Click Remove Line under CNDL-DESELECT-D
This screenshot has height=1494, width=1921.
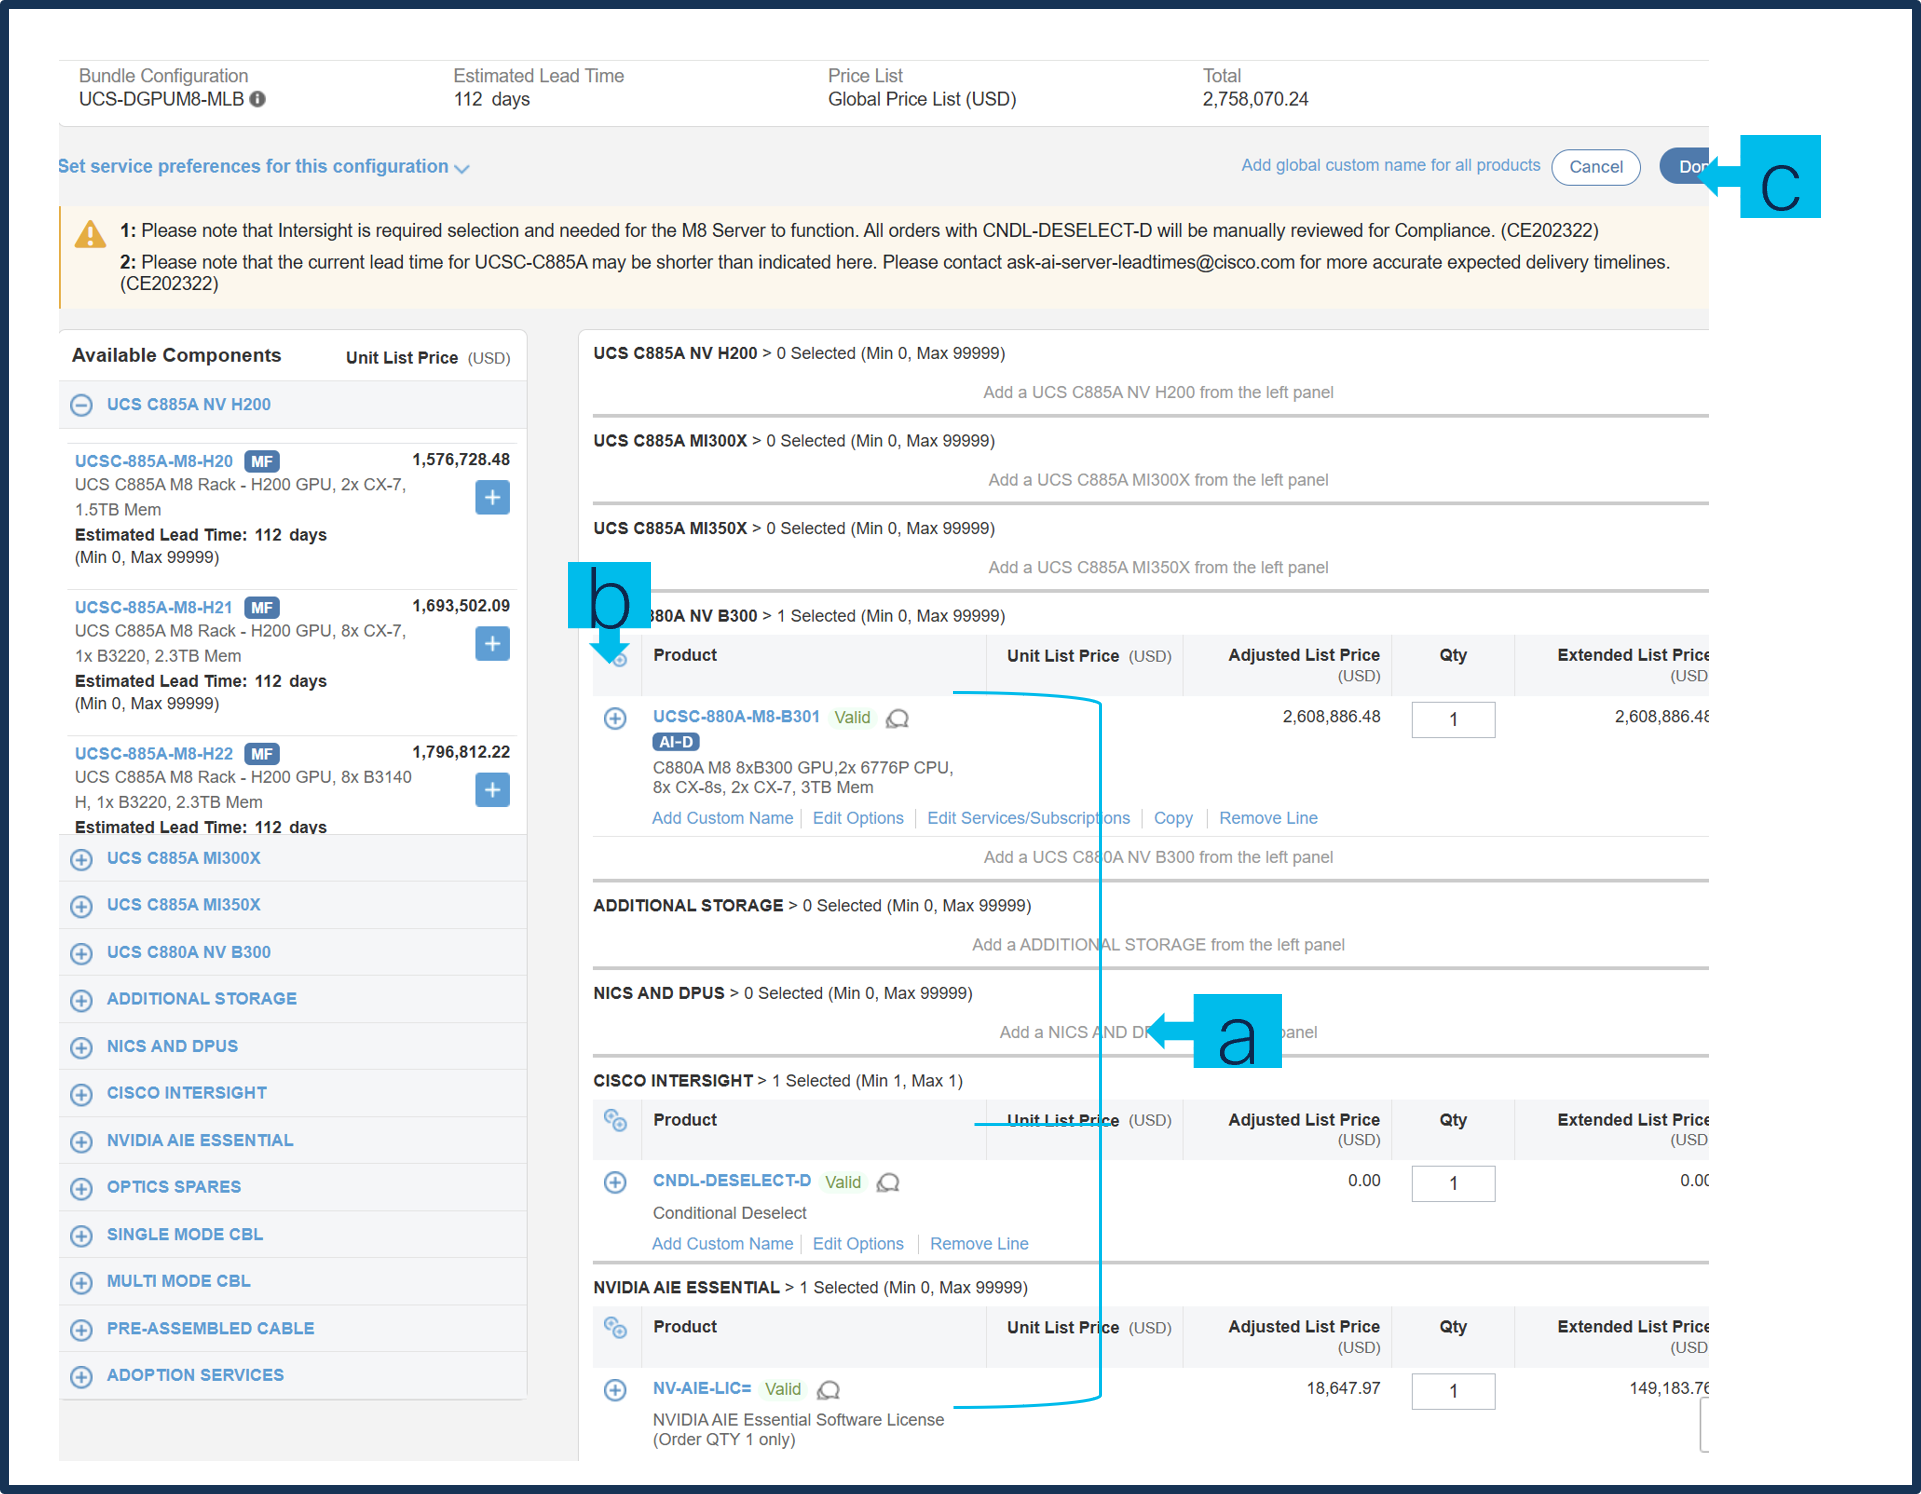pos(978,1244)
